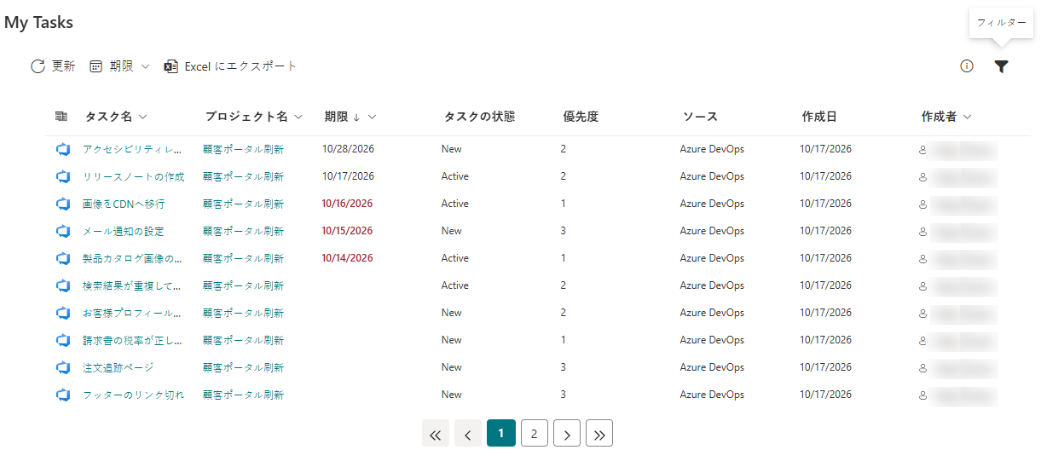This screenshot has height=465, width=1040.
Task: Open 顧客ポータル刷新 project in アクセシビリティレ... row
Action: coord(243,149)
